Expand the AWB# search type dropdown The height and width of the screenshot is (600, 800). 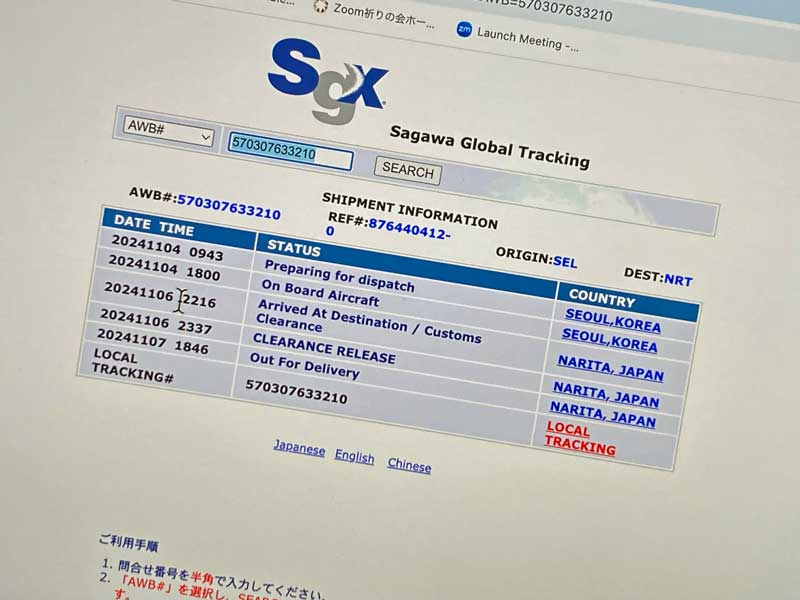(x=168, y=131)
